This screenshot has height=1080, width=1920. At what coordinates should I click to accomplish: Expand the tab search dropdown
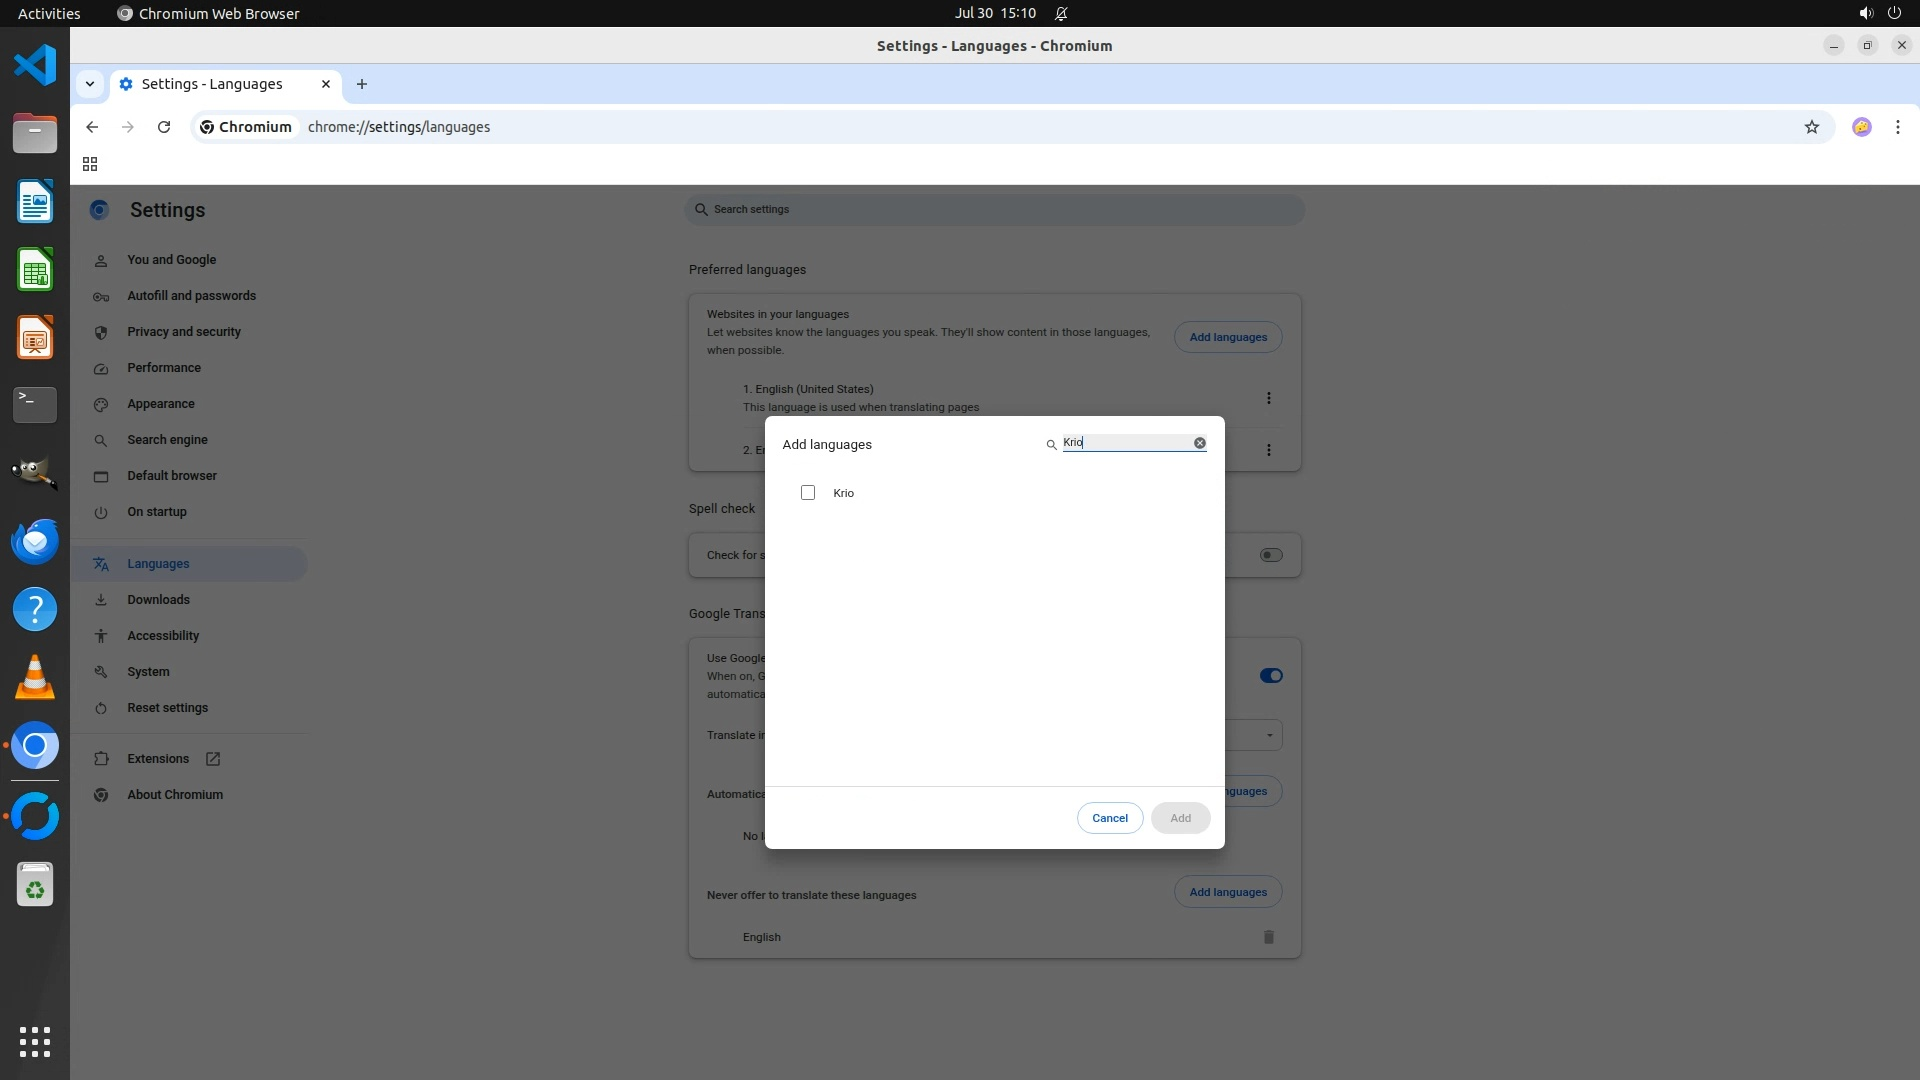pyautogui.click(x=90, y=84)
